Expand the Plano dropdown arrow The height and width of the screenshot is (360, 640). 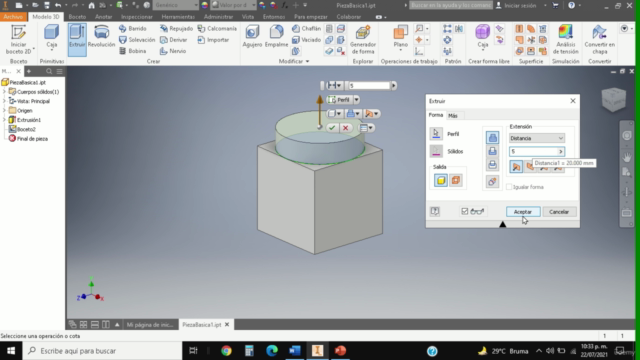point(401,51)
